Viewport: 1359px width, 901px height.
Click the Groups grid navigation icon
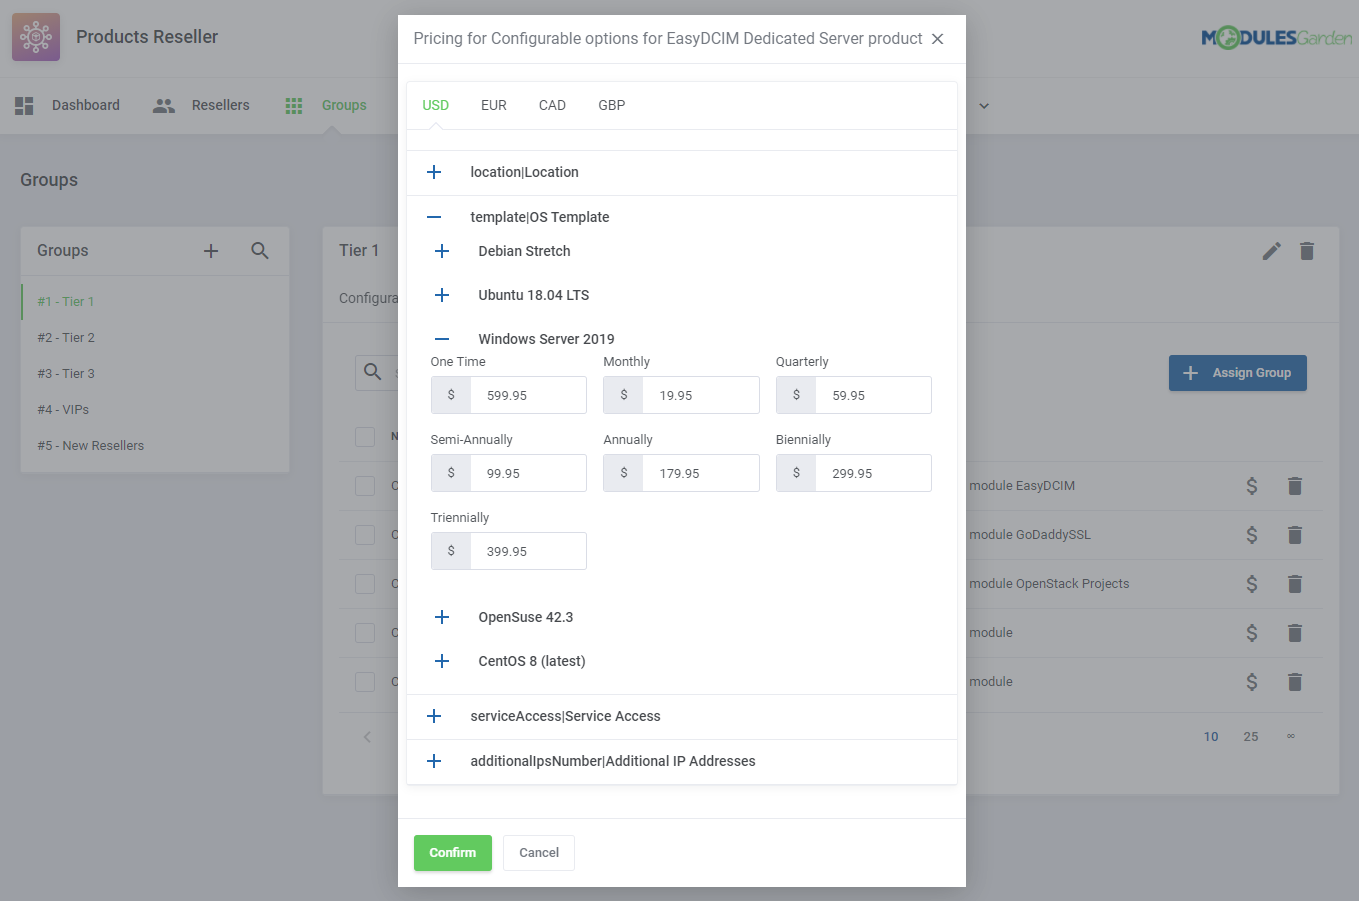point(293,104)
